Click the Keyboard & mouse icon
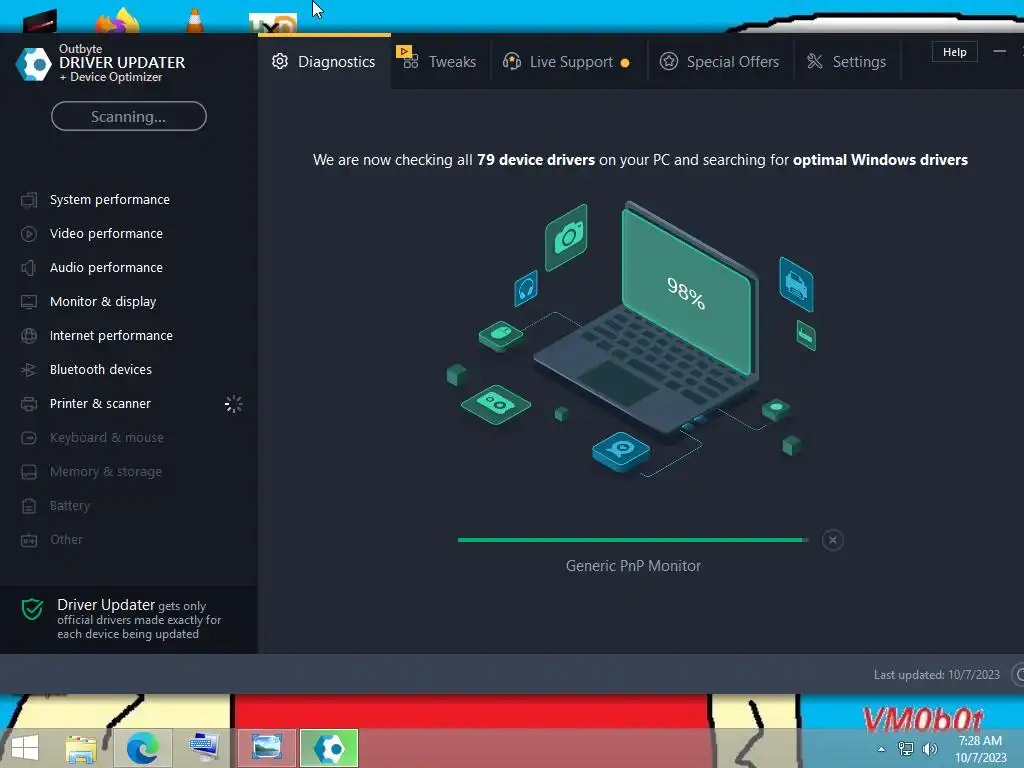 pos(29,438)
